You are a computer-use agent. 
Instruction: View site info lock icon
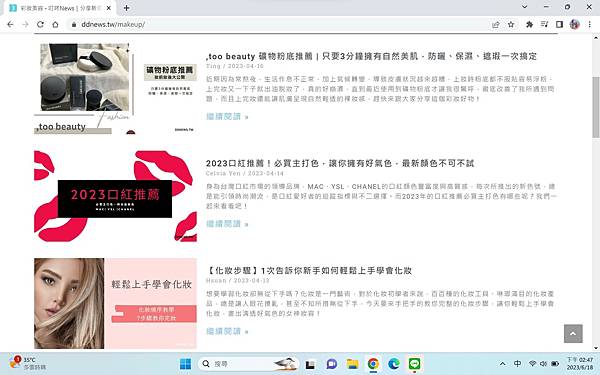74,24
